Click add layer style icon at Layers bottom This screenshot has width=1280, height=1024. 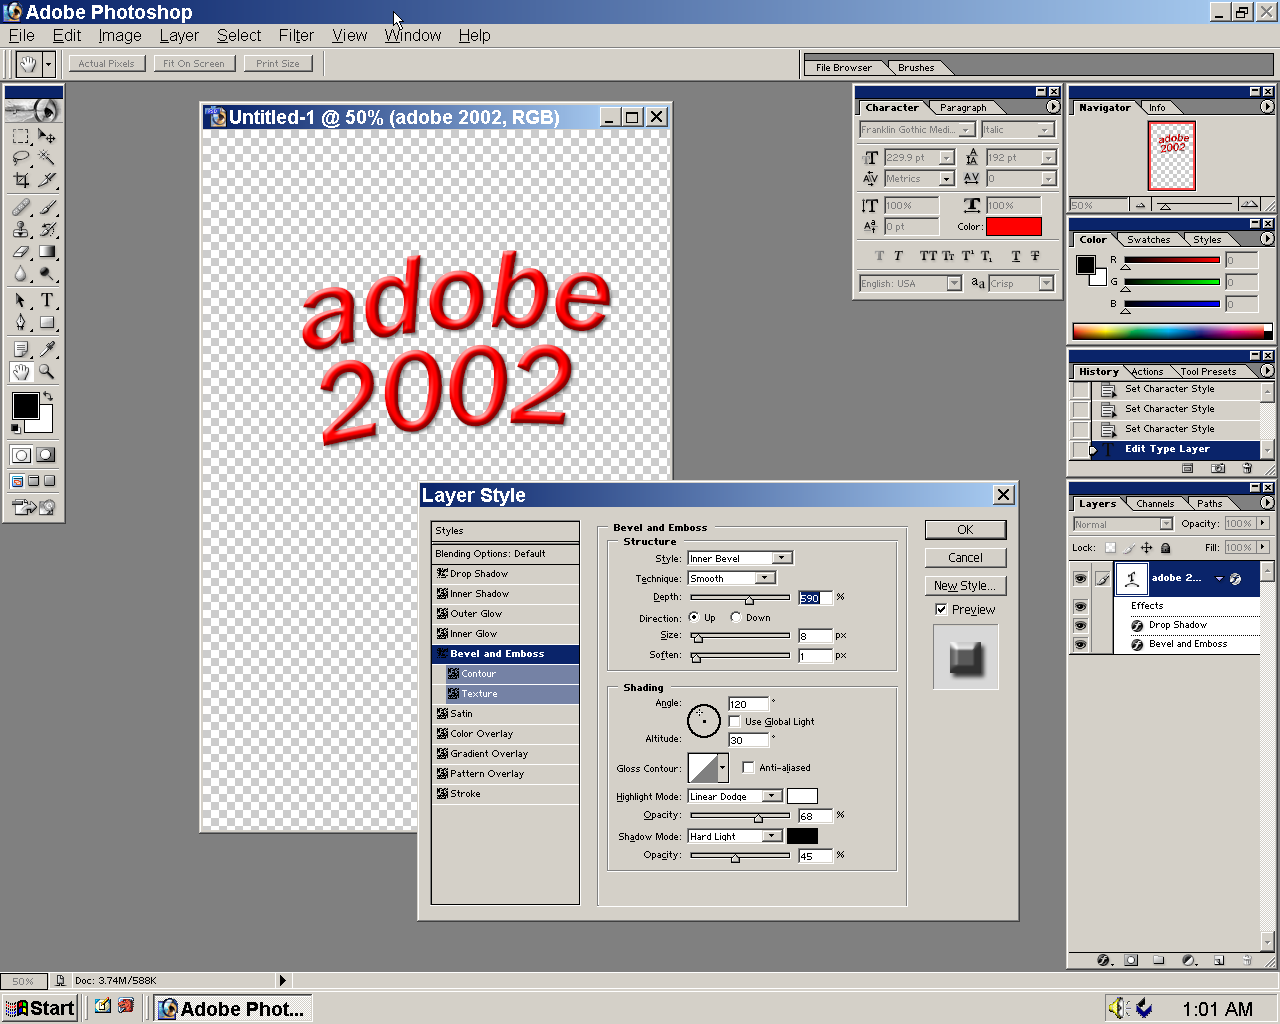(1104, 960)
